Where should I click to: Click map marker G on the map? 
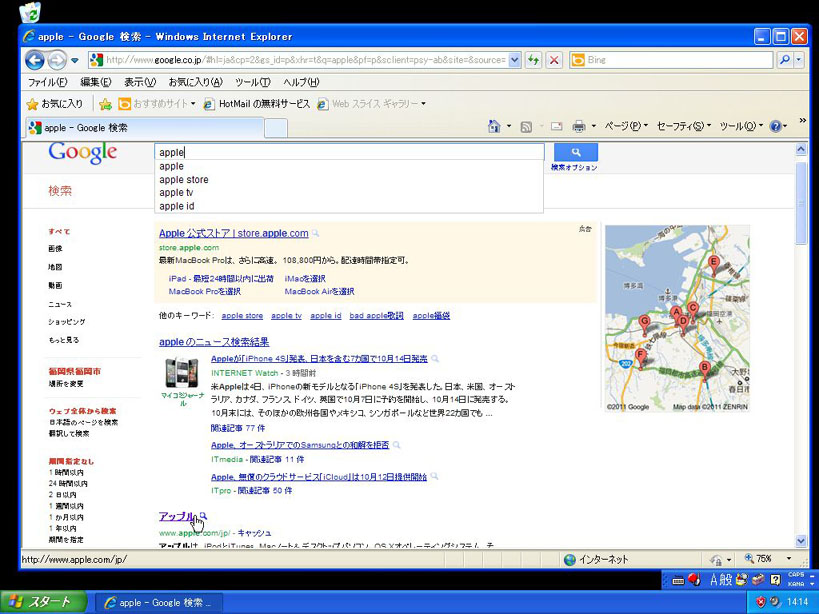pyautogui.click(x=645, y=325)
